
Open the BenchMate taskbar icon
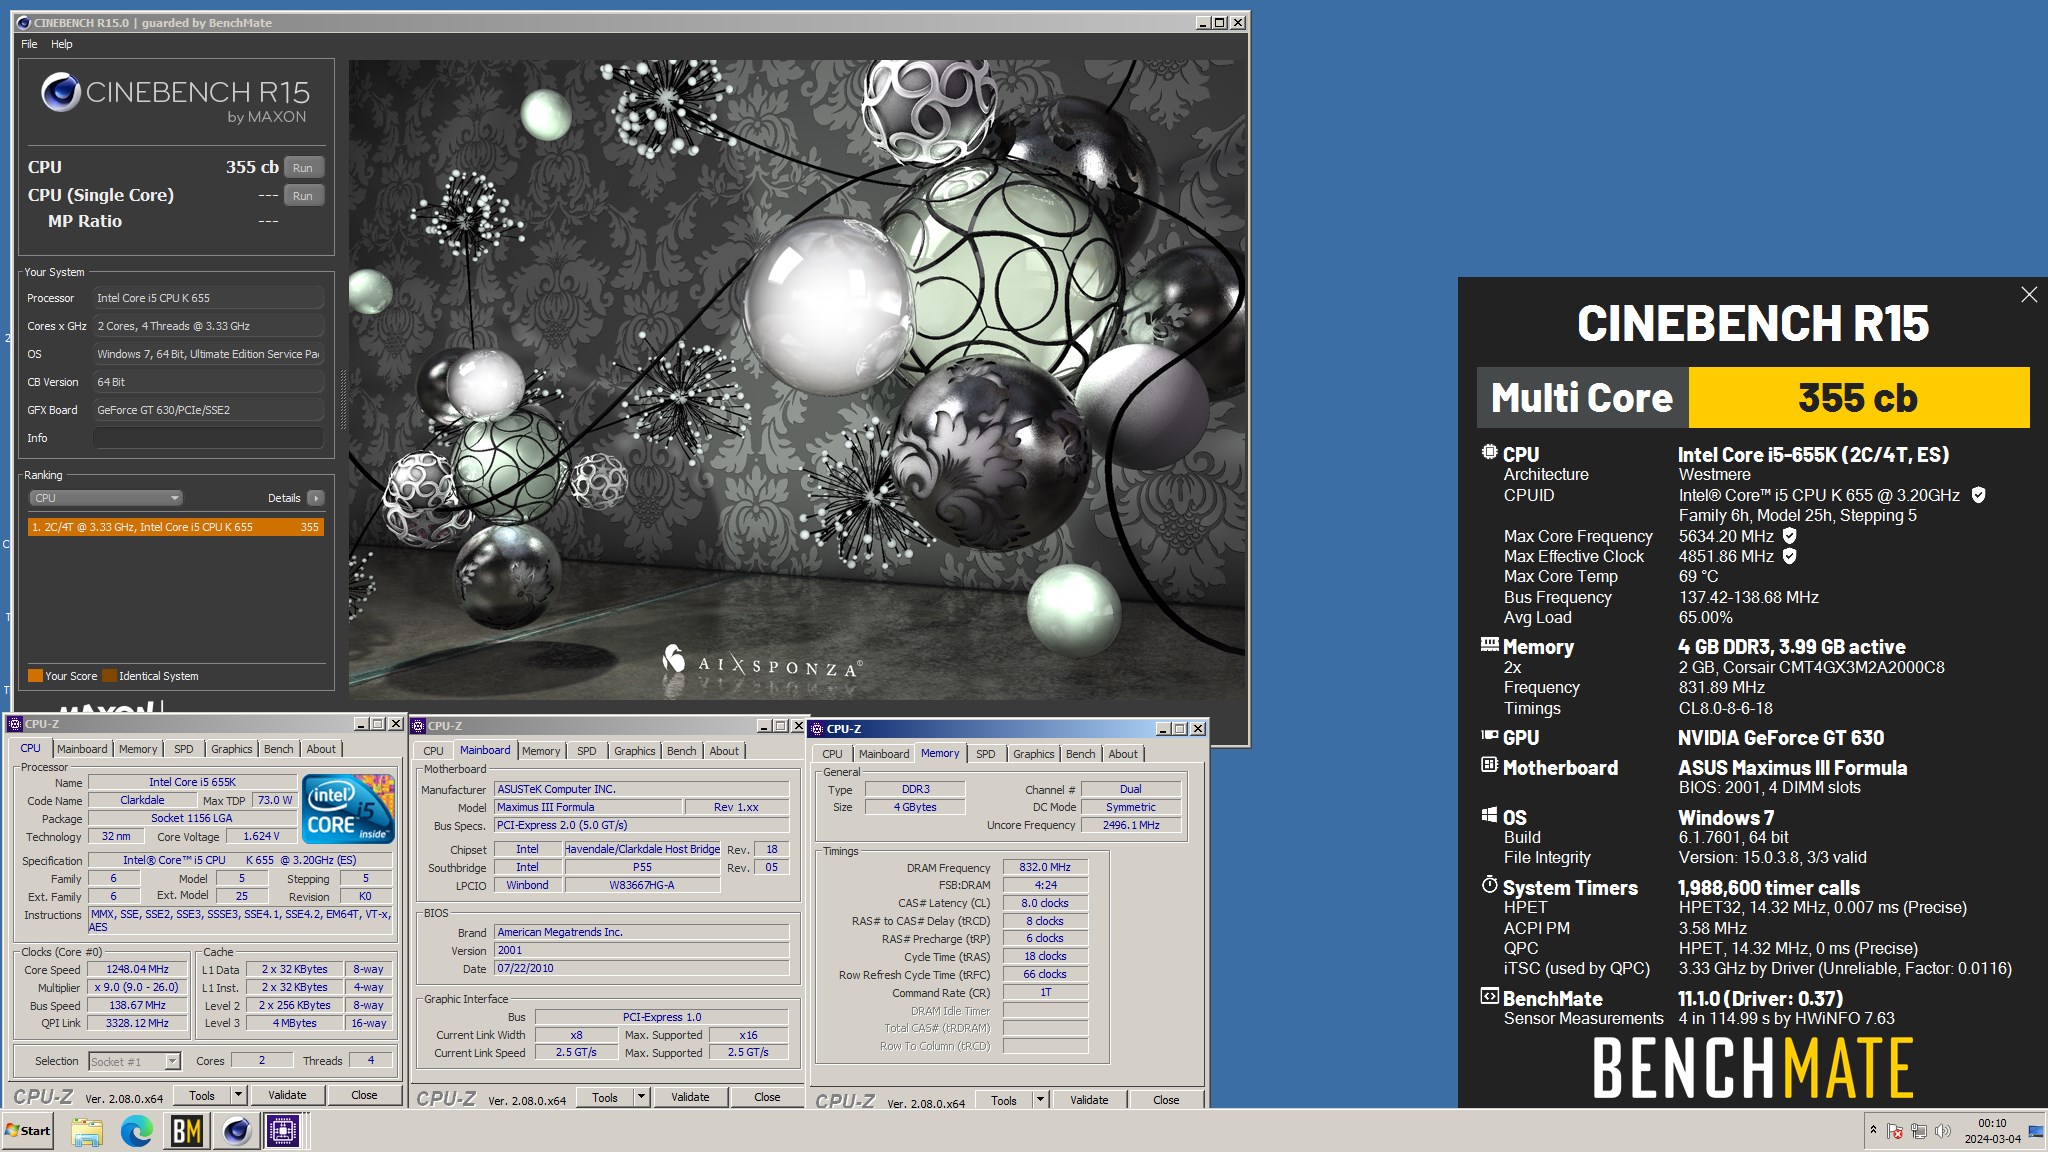pos(187,1131)
